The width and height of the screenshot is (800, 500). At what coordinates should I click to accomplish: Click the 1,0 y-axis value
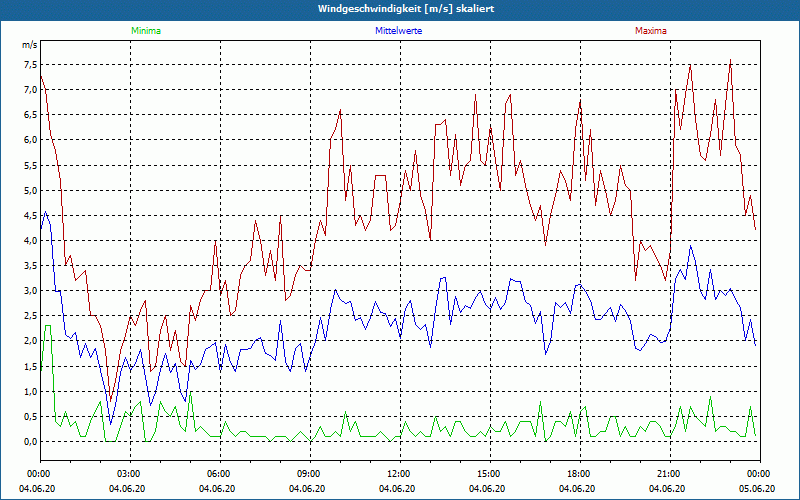[30, 392]
